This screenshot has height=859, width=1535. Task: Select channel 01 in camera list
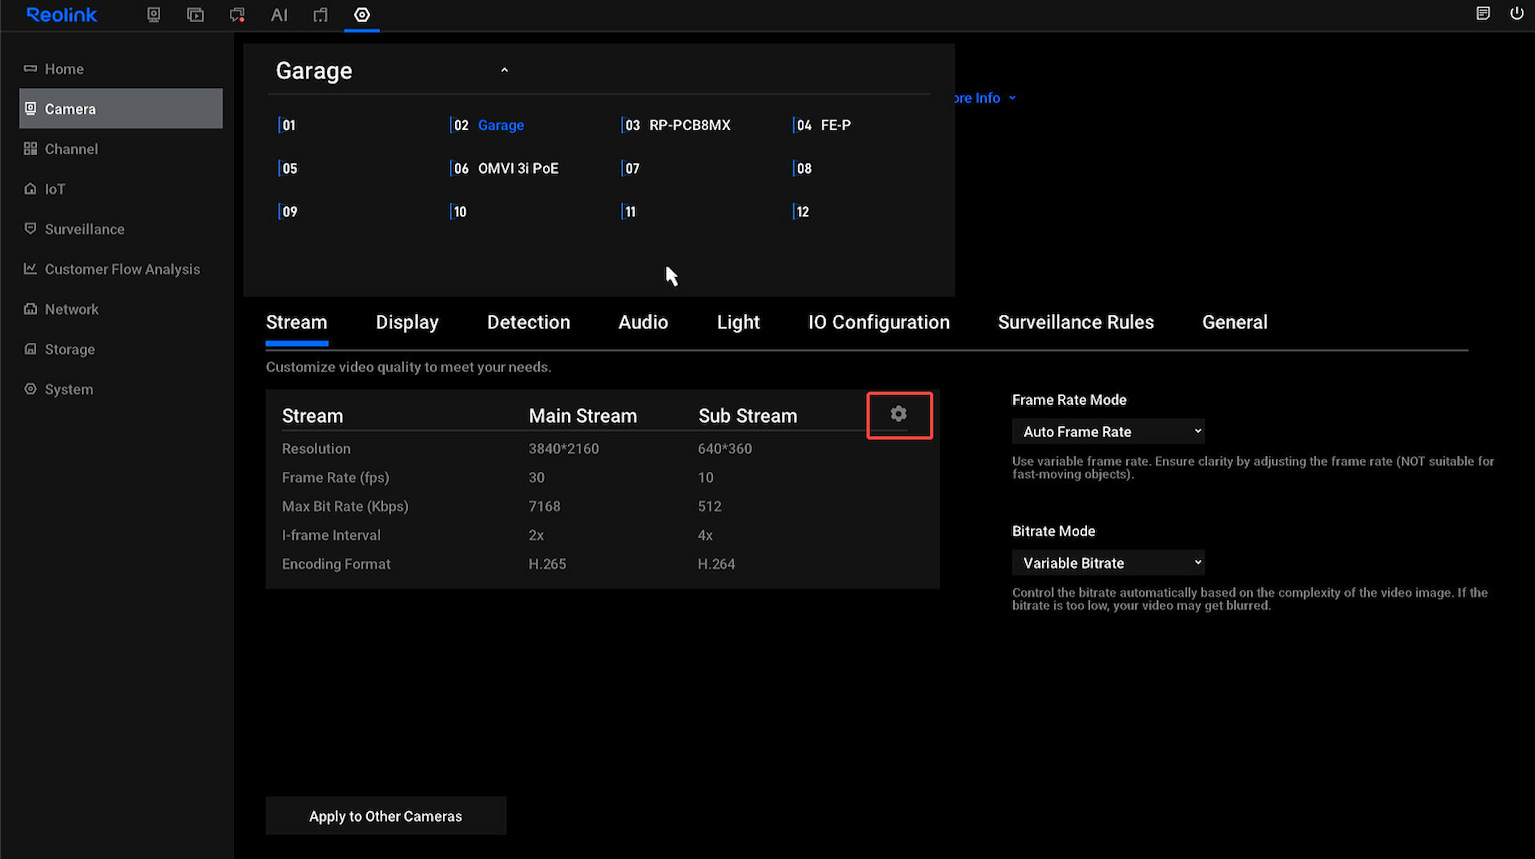(x=288, y=125)
